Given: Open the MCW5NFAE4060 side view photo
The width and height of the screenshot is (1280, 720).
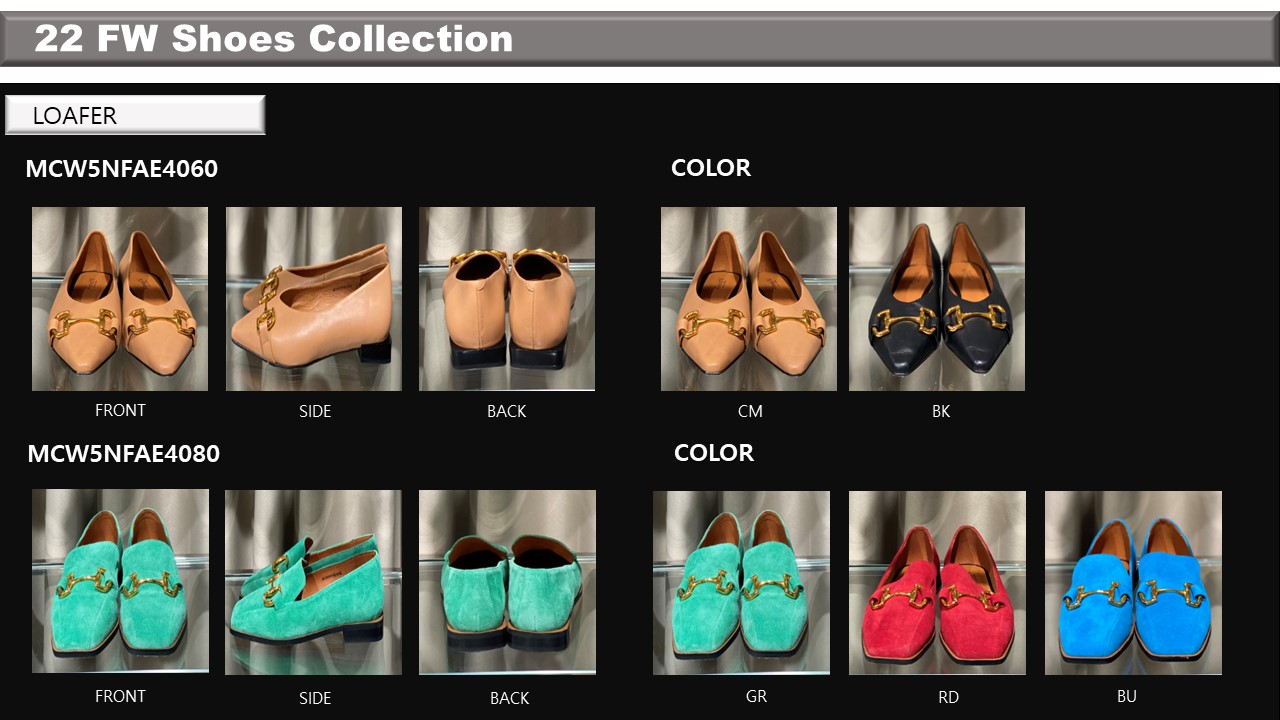Looking at the screenshot, I should pyautogui.click(x=314, y=299).
